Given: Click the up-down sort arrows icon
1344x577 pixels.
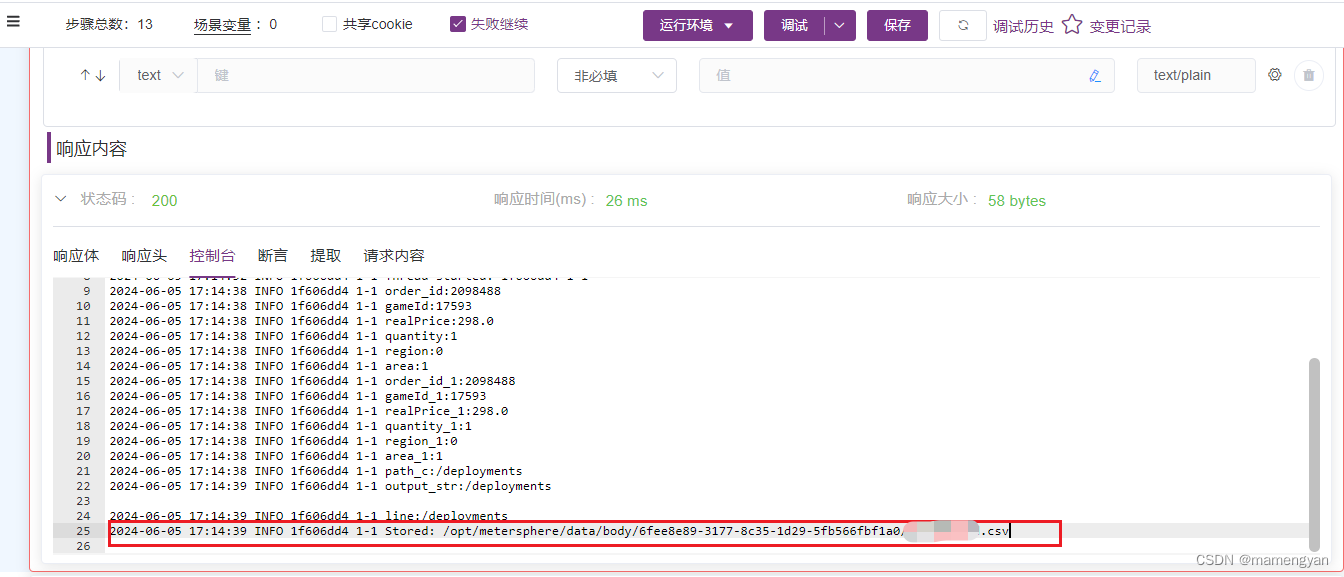Looking at the screenshot, I should [91, 75].
